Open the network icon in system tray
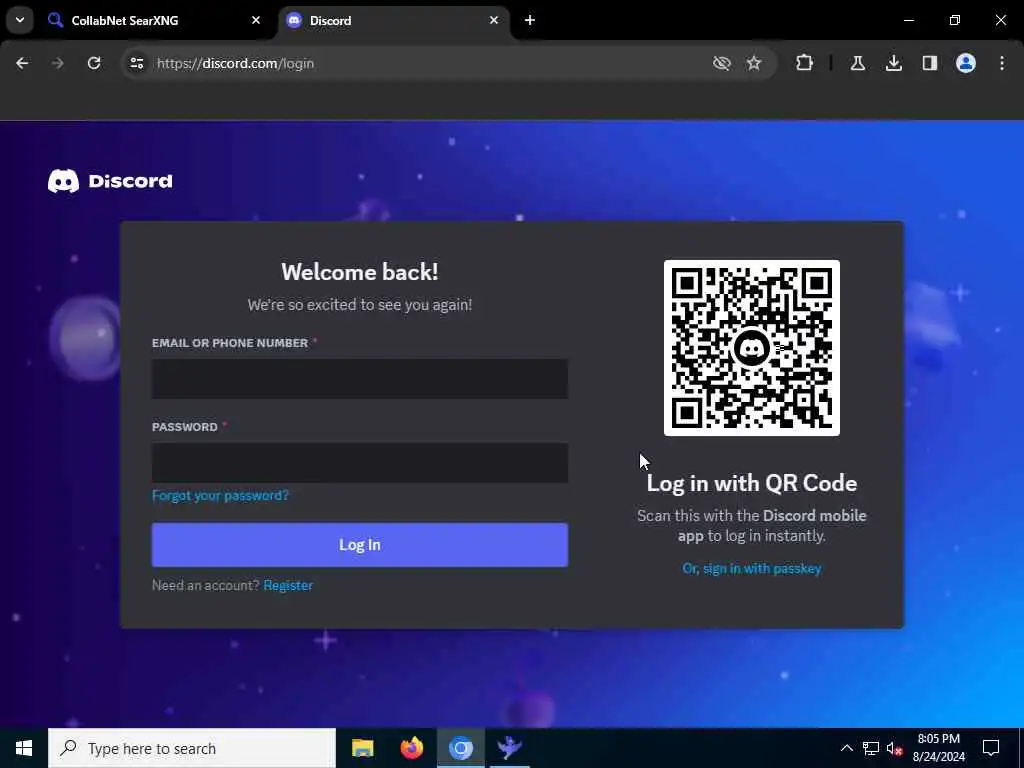Image resolution: width=1024 pixels, height=768 pixels. pyautogui.click(x=871, y=748)
